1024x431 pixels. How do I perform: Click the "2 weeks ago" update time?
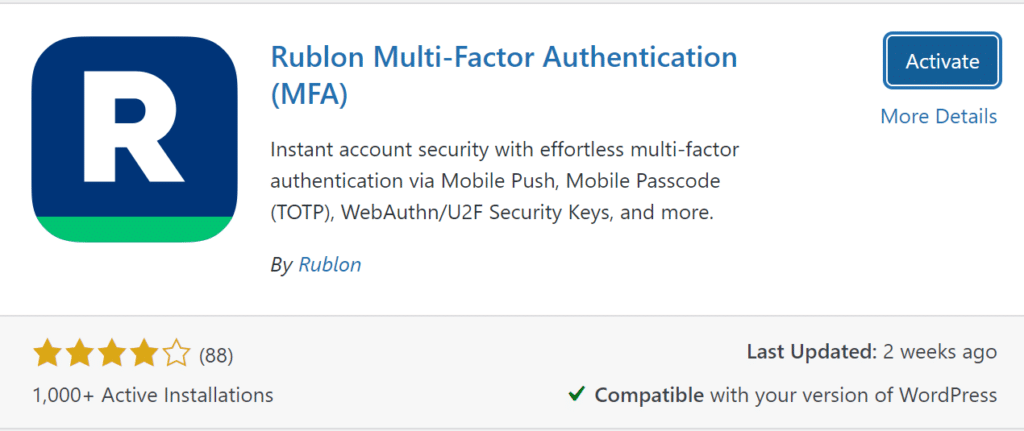[939, 352]
